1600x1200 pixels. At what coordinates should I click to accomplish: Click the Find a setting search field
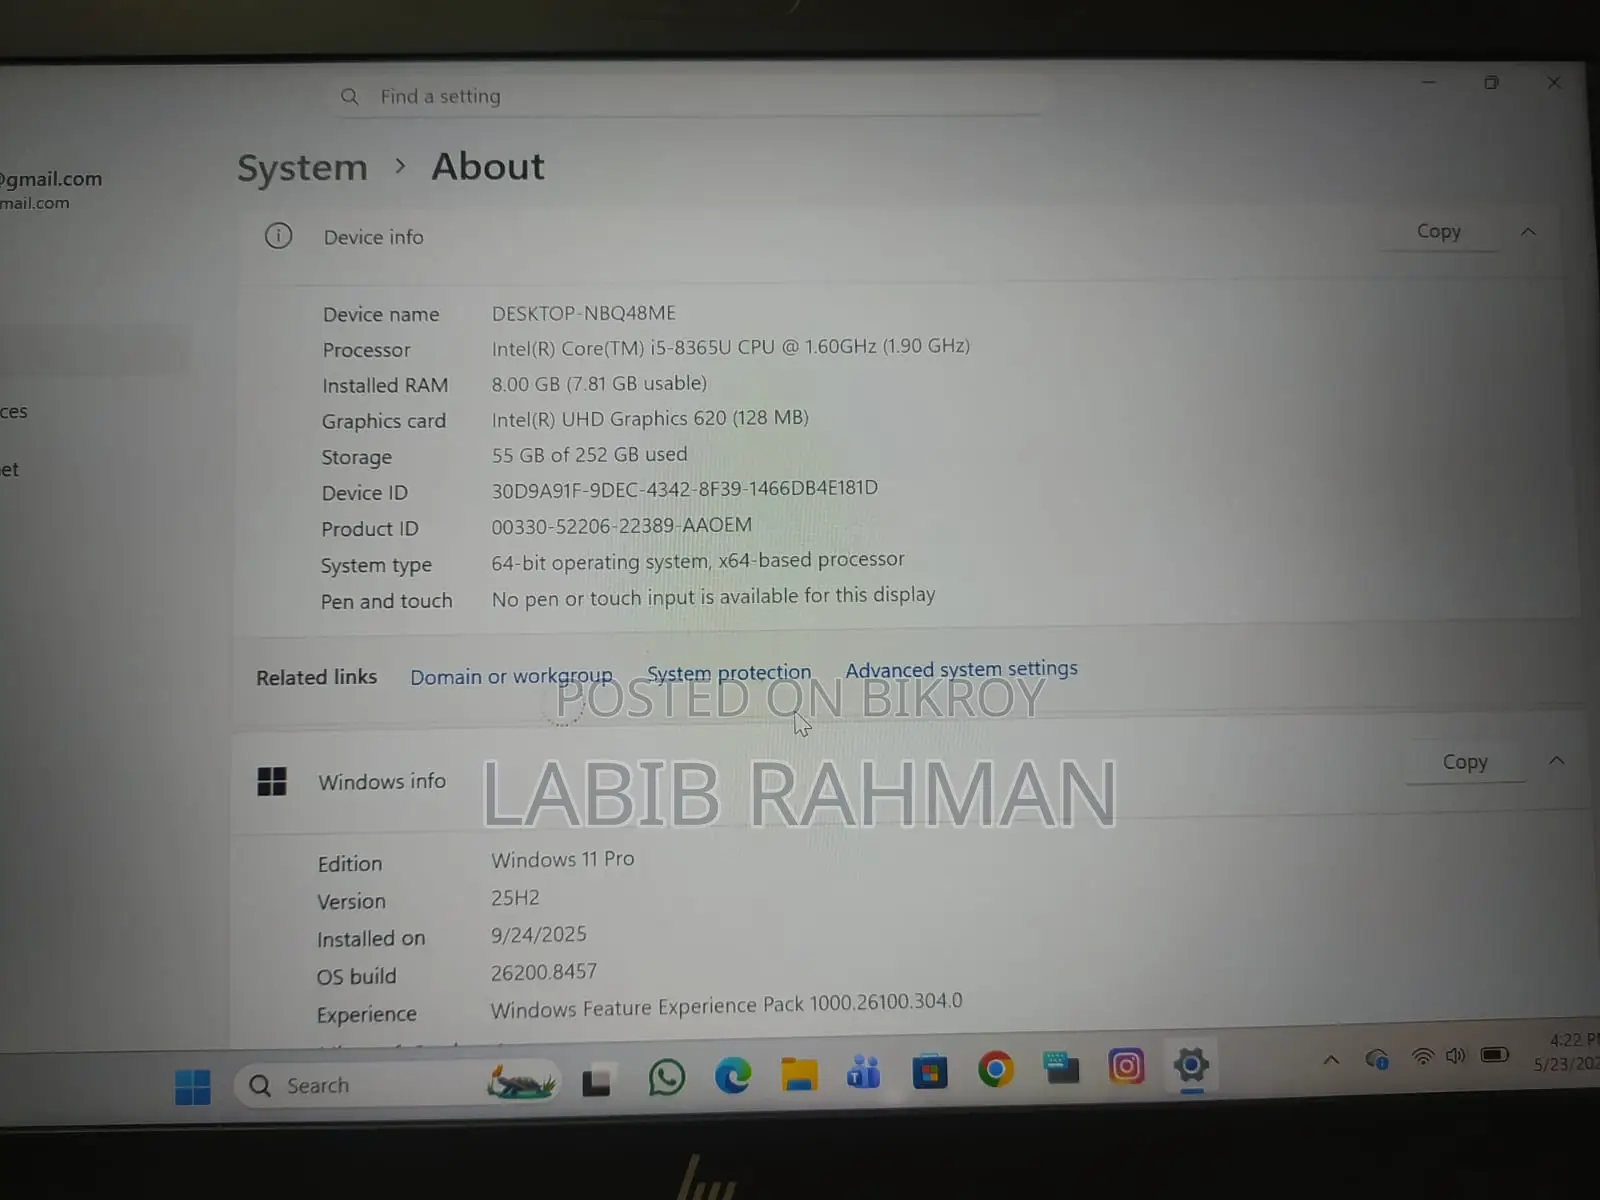pos(690,96)
